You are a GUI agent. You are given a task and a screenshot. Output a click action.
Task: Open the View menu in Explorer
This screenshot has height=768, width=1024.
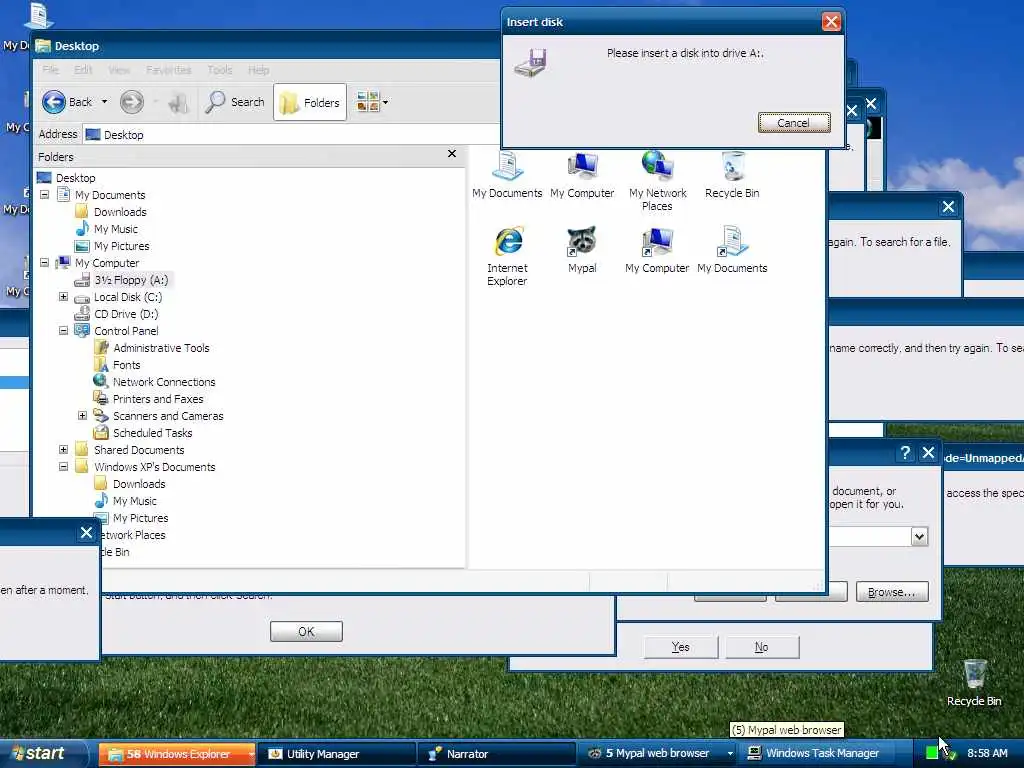[x=119, y=70]
